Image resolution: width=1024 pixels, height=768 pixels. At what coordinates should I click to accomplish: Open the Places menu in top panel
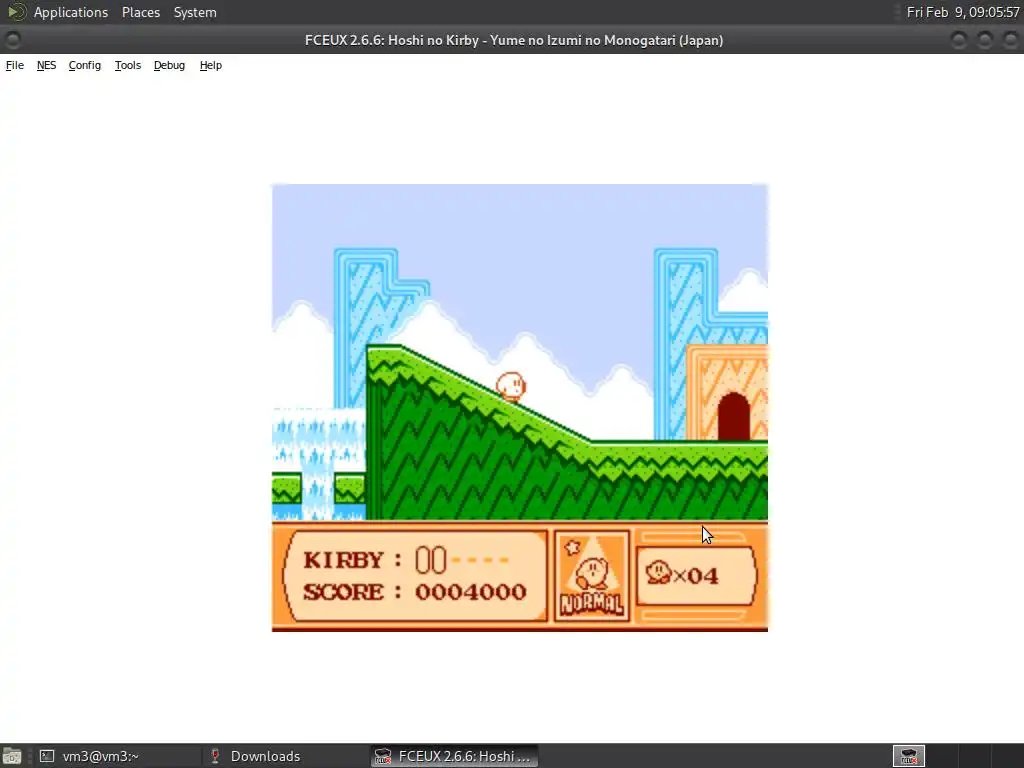[141, 12]
